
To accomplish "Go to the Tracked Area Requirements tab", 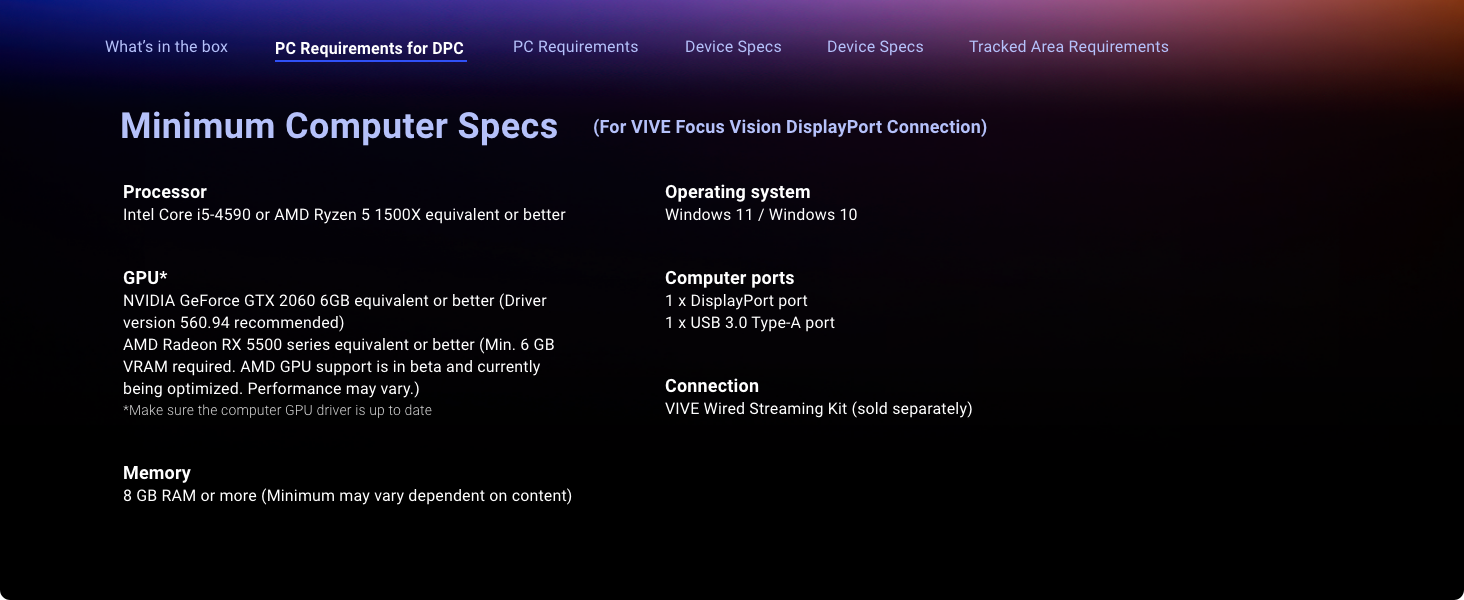I will coord(1068,47).
